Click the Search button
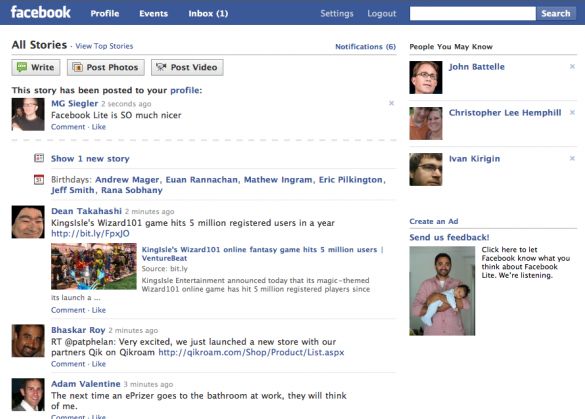Viewport: 585px width, 419px height. tap(556, 13)
